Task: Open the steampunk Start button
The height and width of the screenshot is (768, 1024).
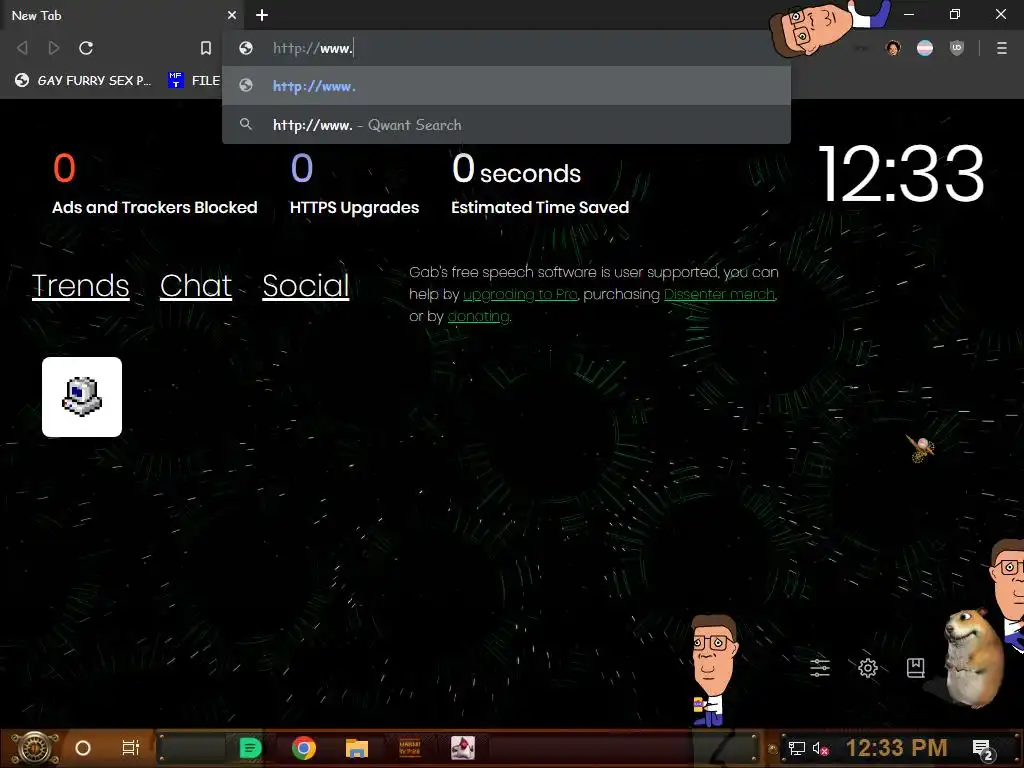Action: coord(35,748)
